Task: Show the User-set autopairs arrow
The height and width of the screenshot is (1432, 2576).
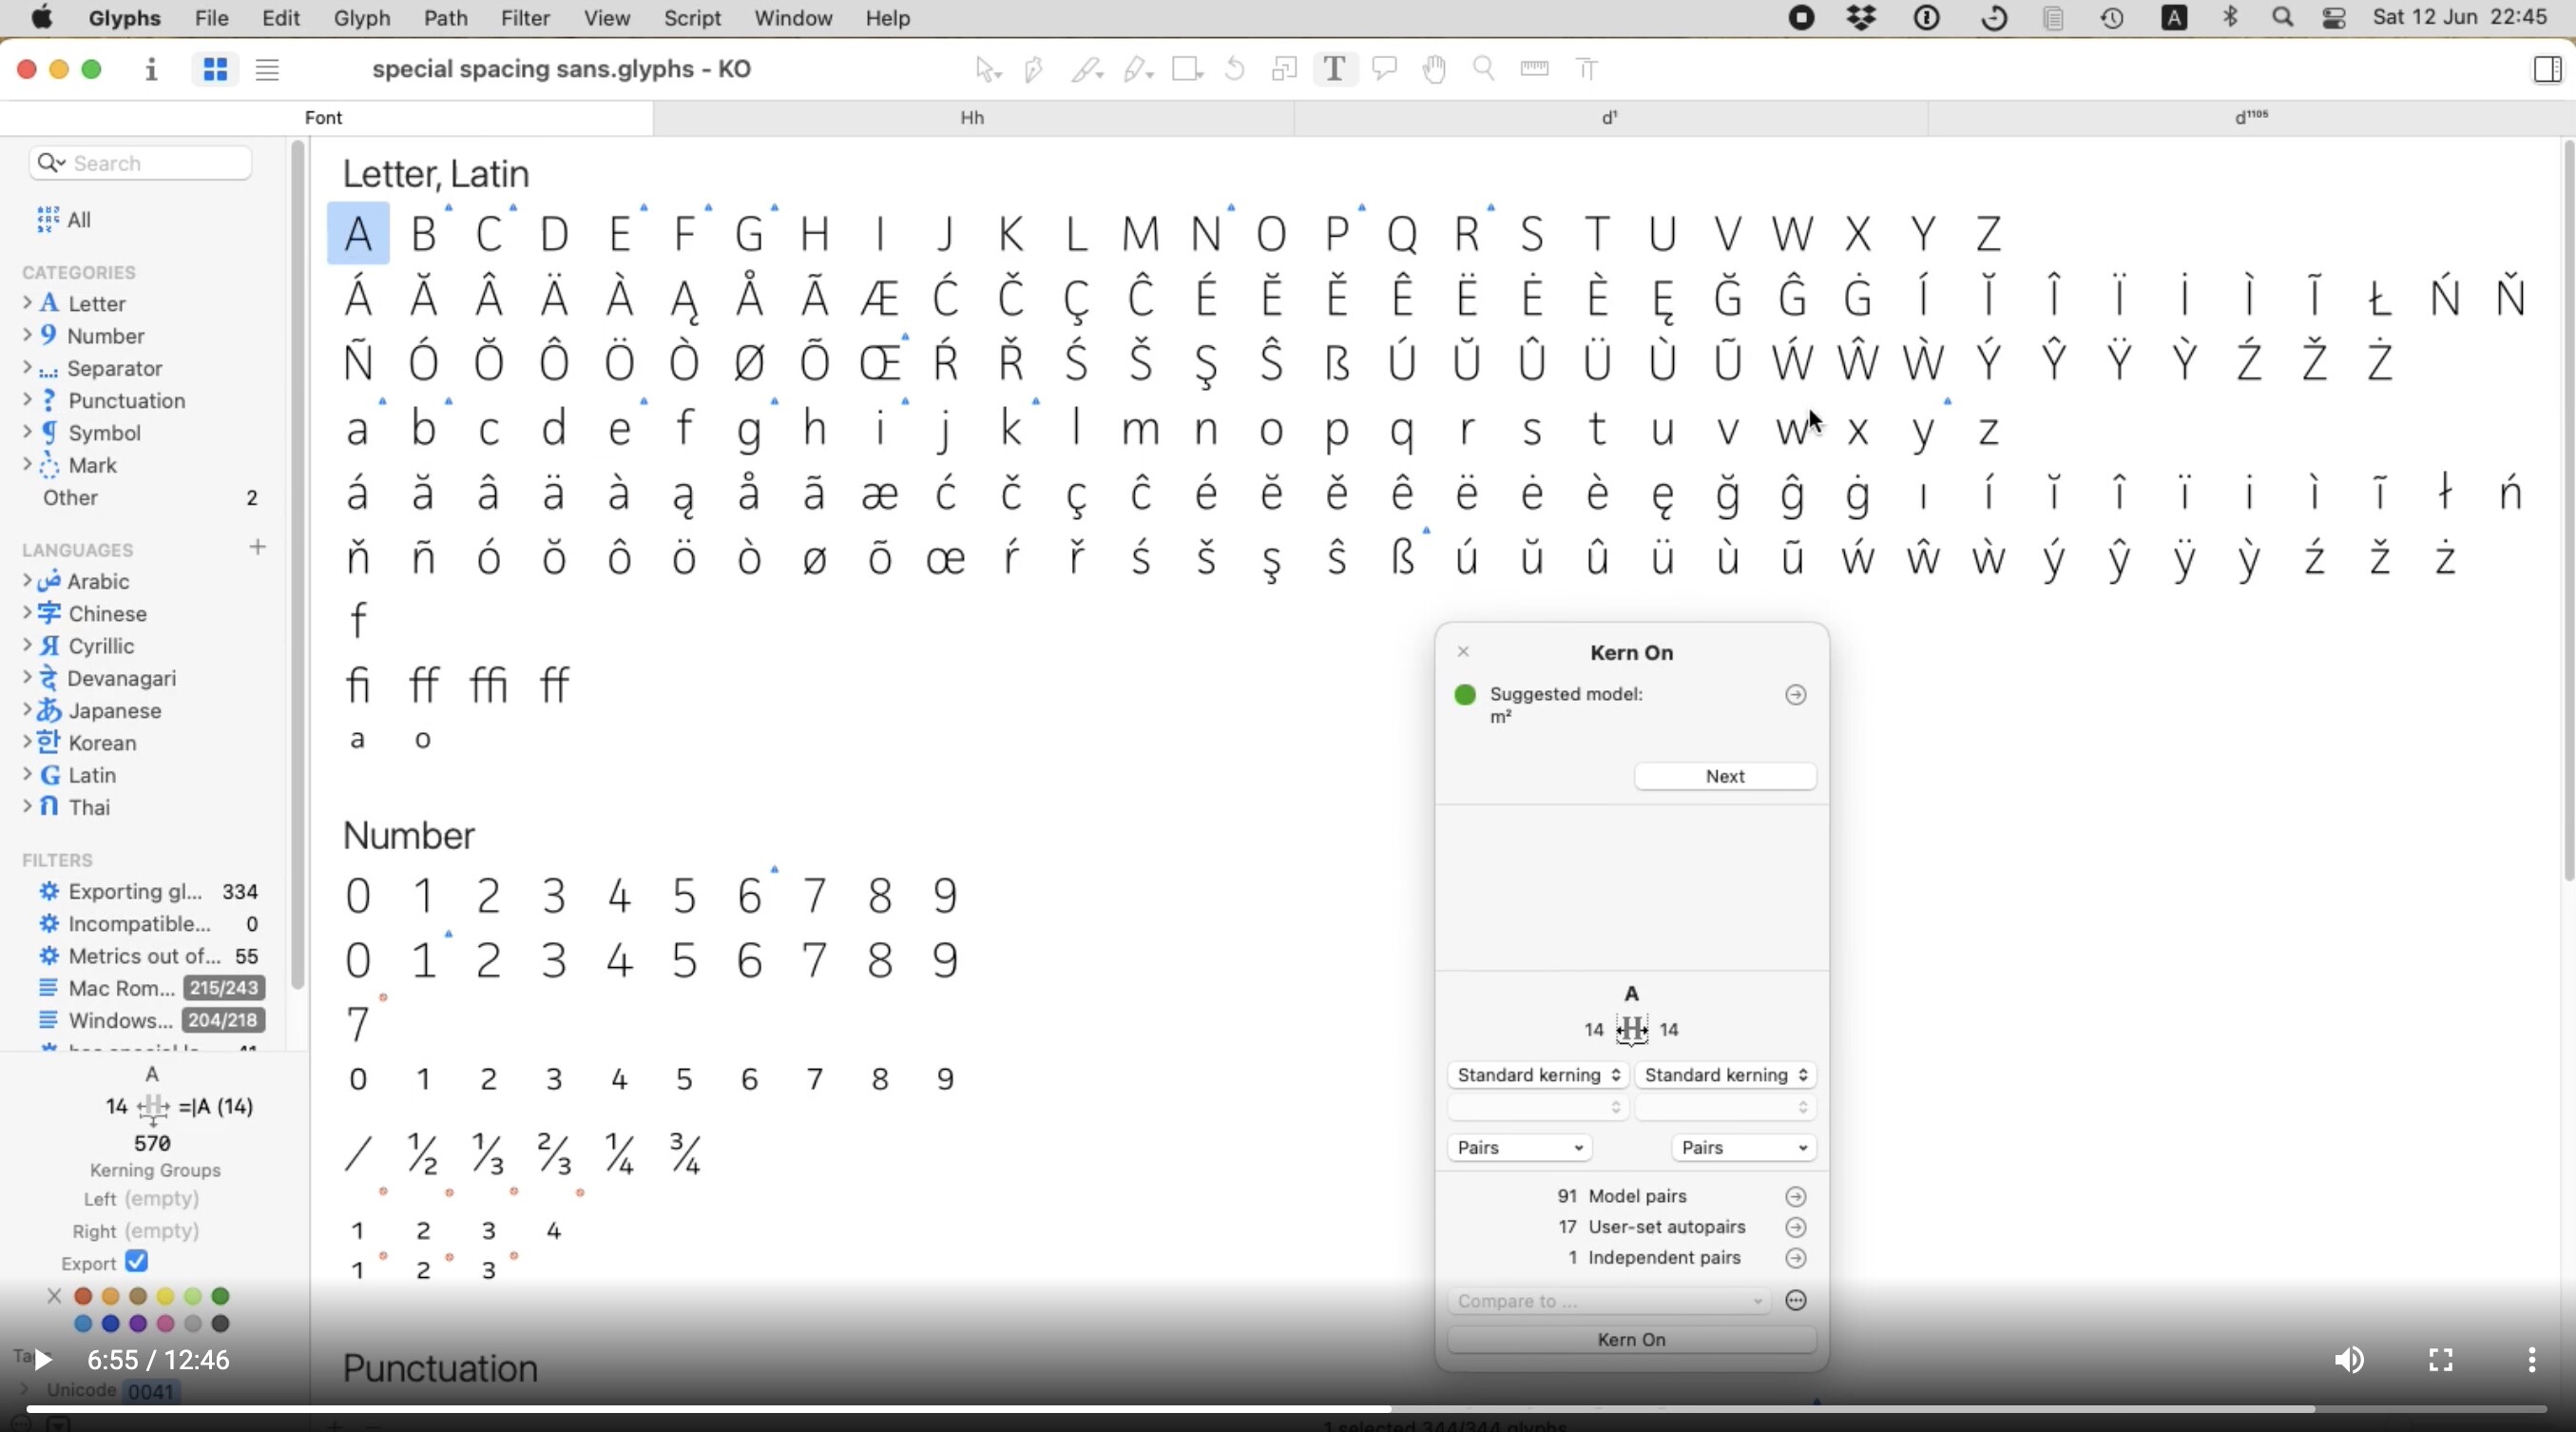Action: pos(1796,1228)
